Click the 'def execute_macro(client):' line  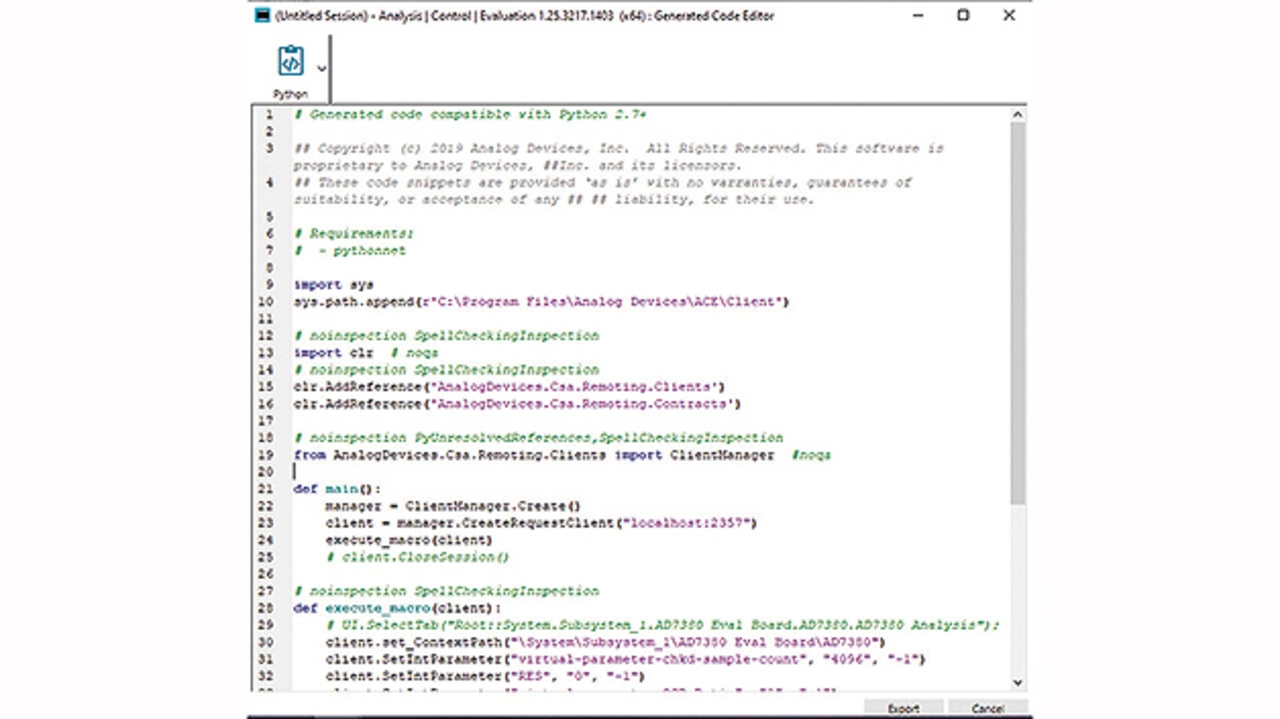coord(397,607)
